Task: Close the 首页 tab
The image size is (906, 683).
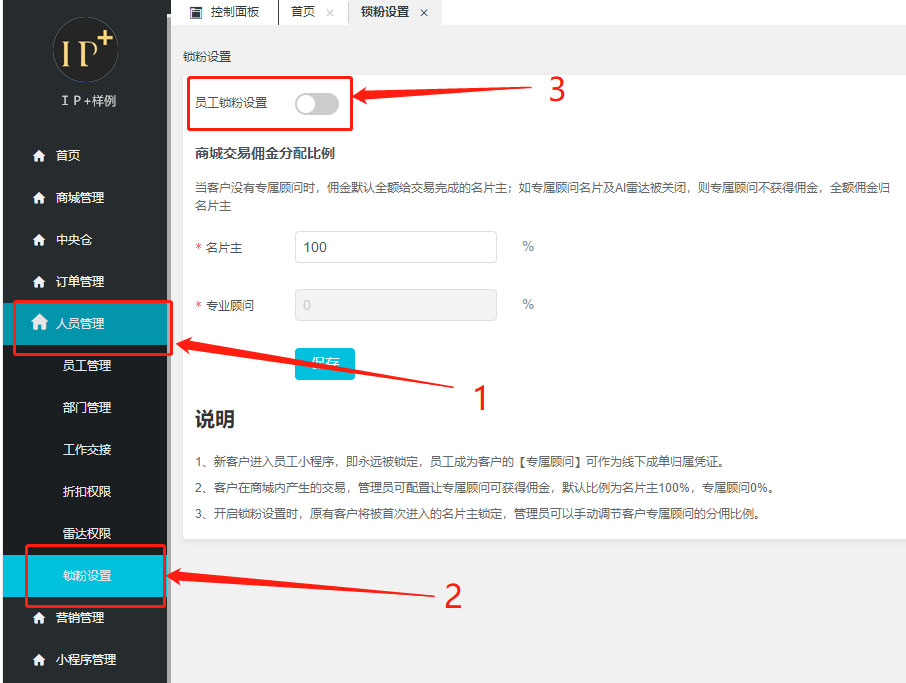Action: point(330,13)
